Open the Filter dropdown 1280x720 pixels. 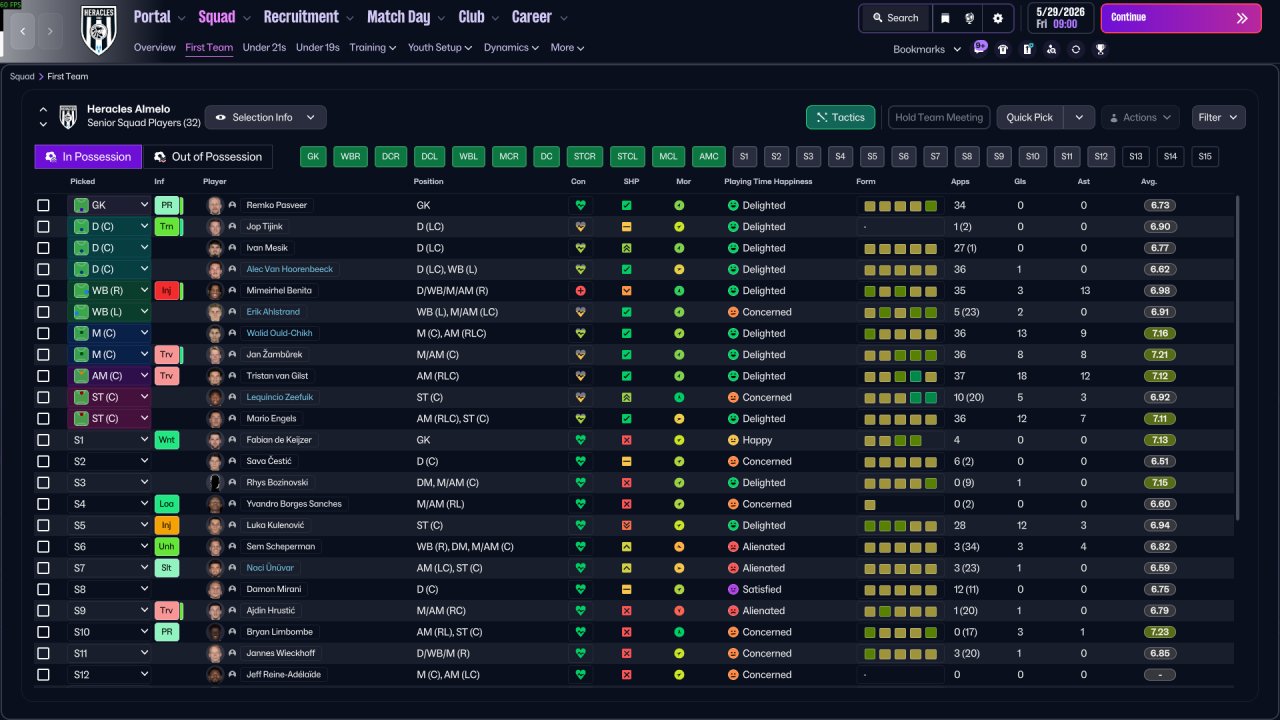coord(1218,117)
